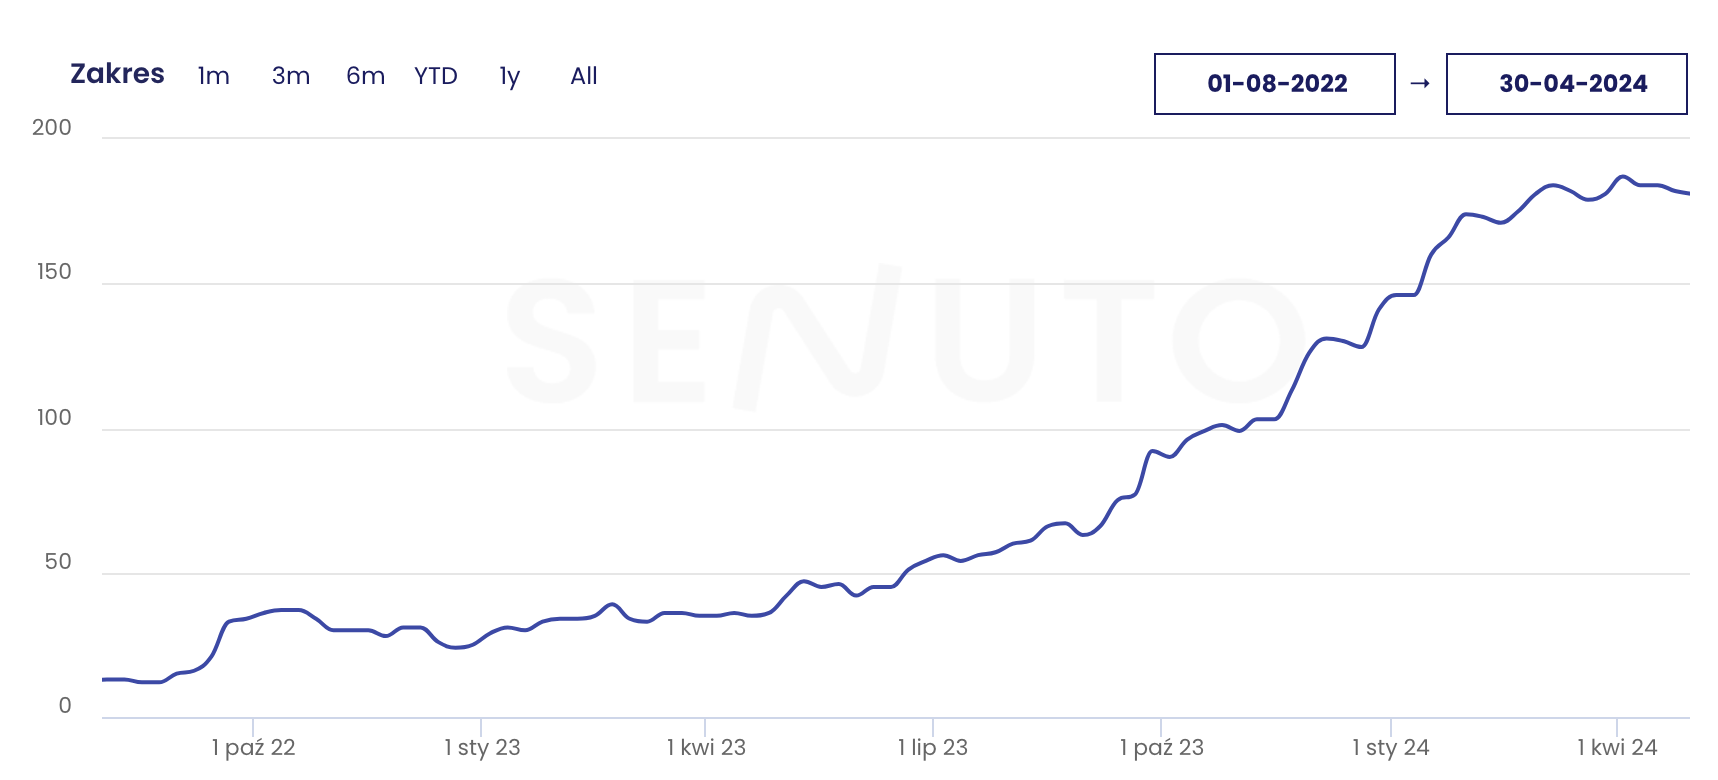The image size is (1718, 780).
Task: Select the 1m range button
Action: 214,76
